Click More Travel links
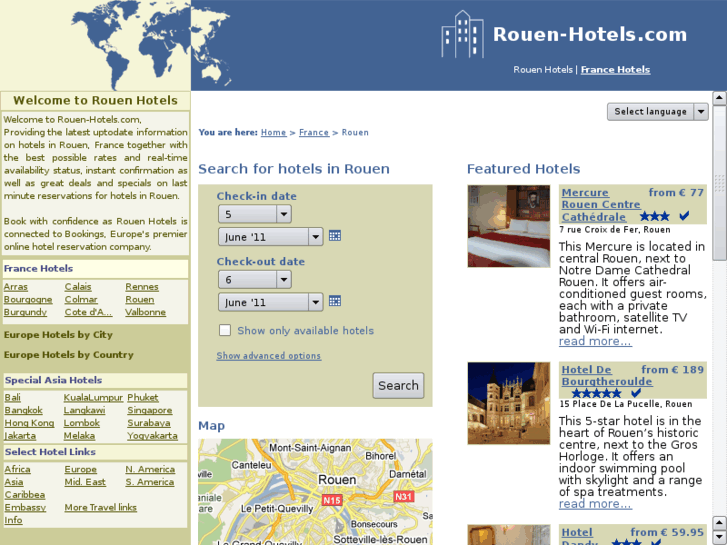The width and height of the screenshot is (727, 545). tap(101, 507)
